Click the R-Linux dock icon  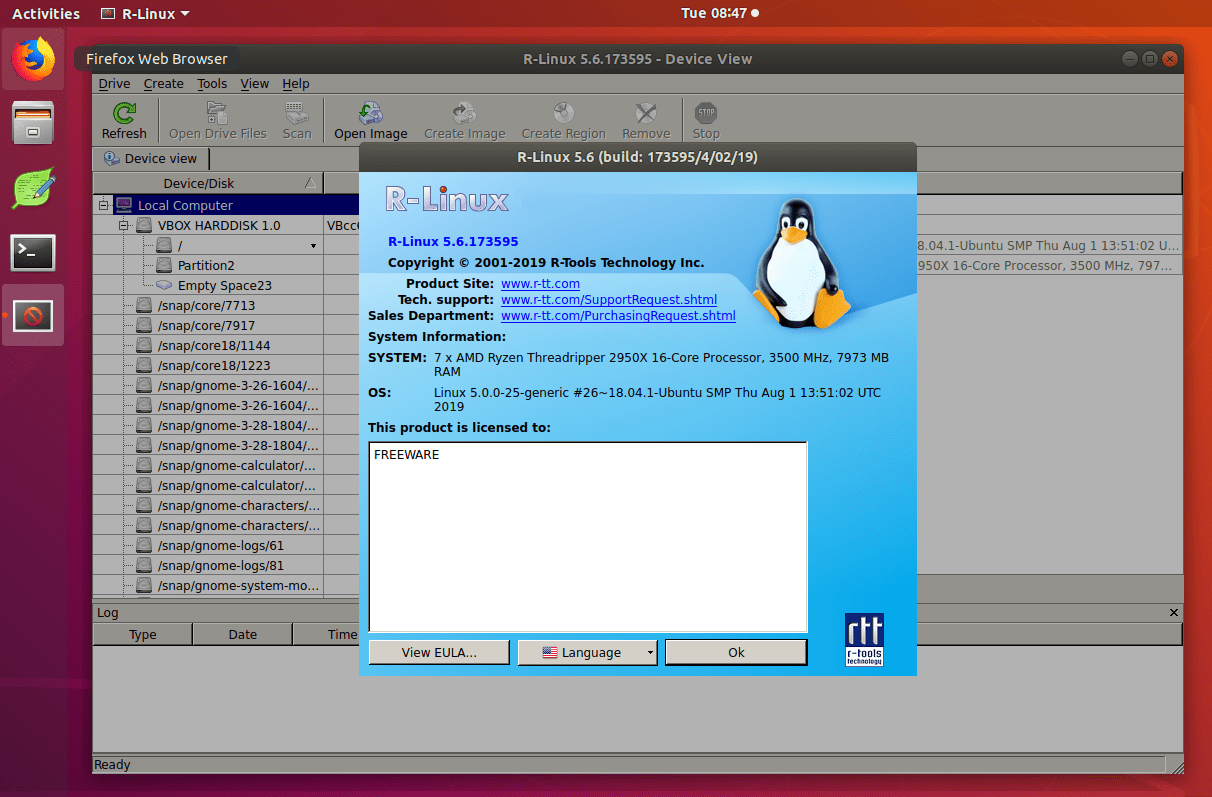[x=33, y=316]
